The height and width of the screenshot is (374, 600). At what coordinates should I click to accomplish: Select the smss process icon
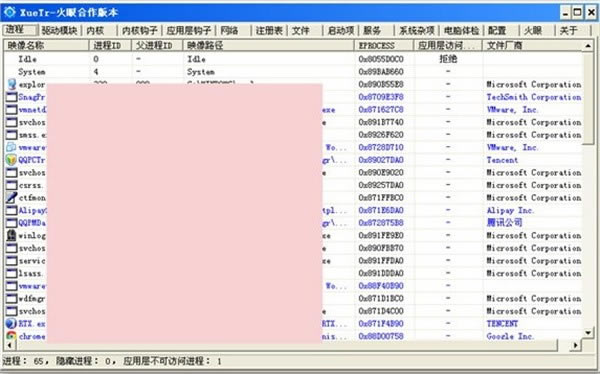point(11,135)
